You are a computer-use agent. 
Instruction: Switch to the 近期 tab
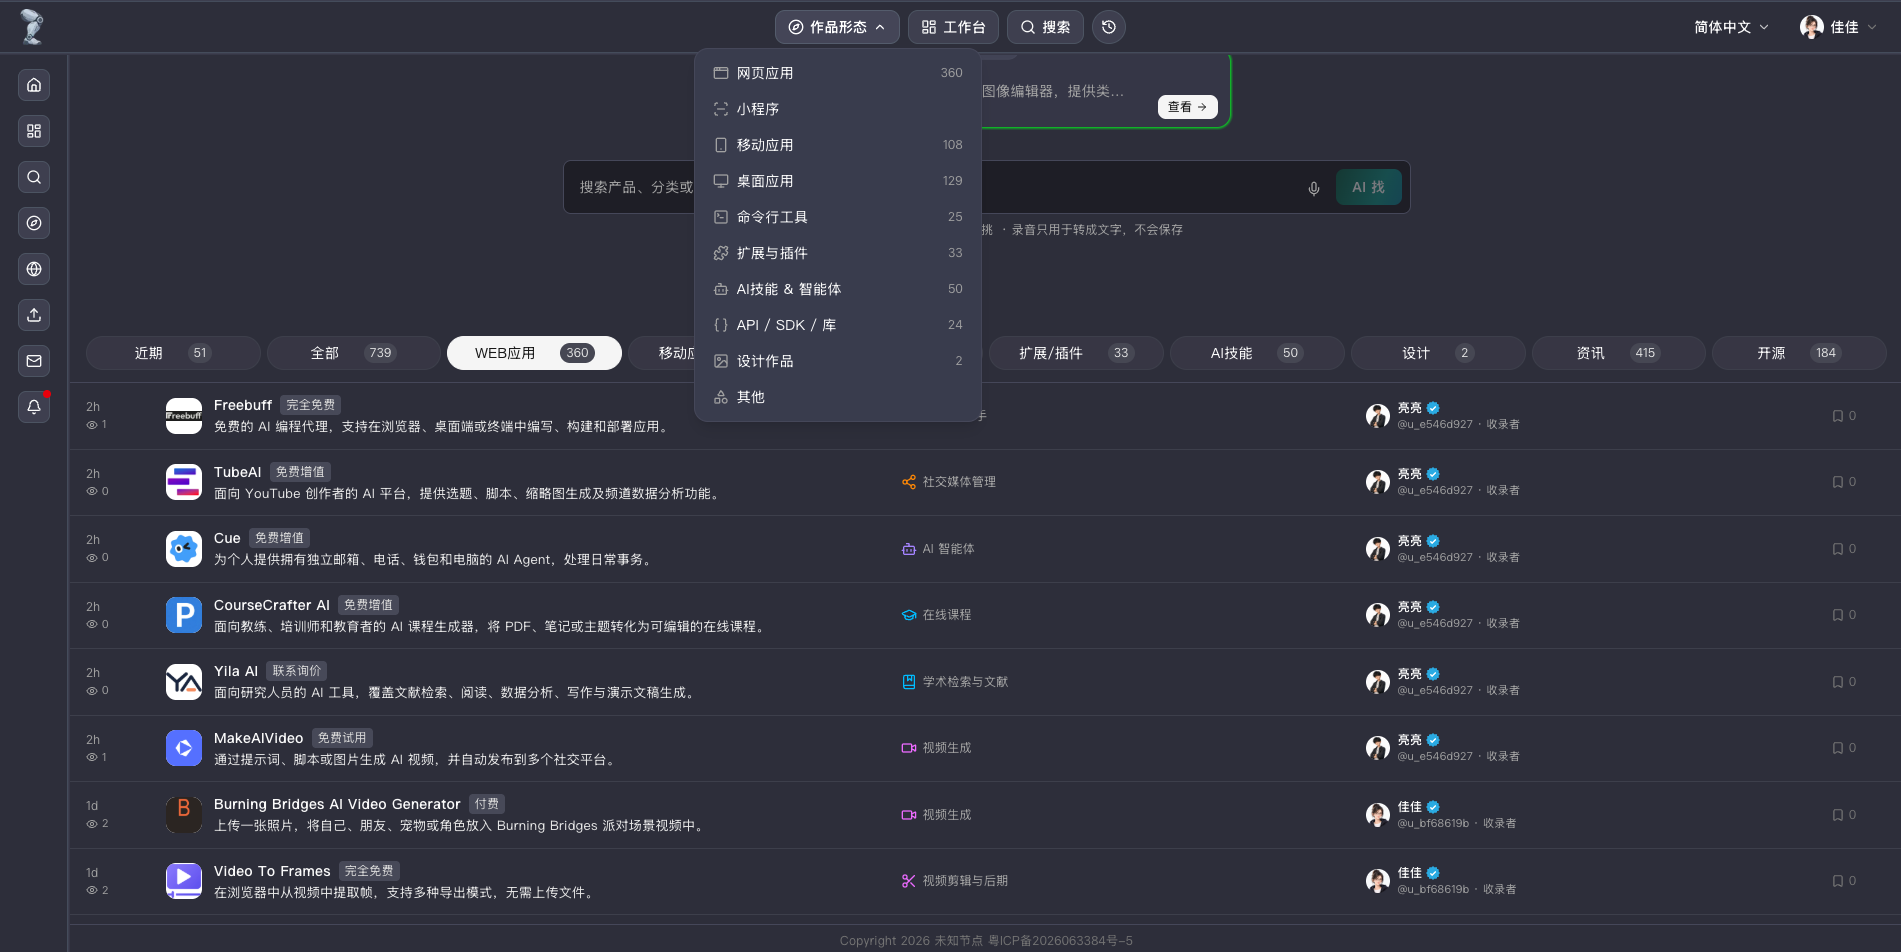(173, 353)
